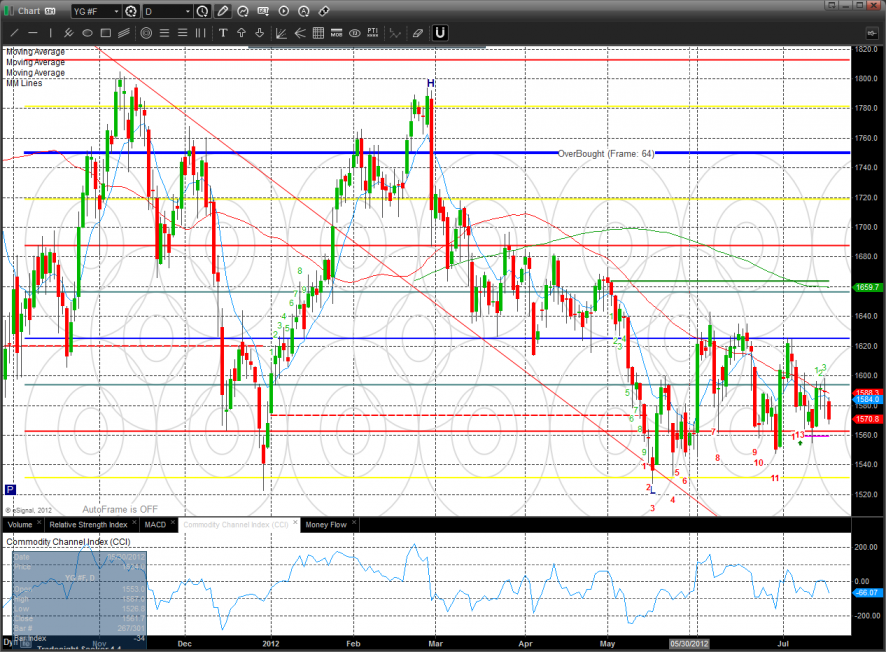Toggle the pencil drawing mode button
This screenshot has height=652, width=886.
[223, 11]
